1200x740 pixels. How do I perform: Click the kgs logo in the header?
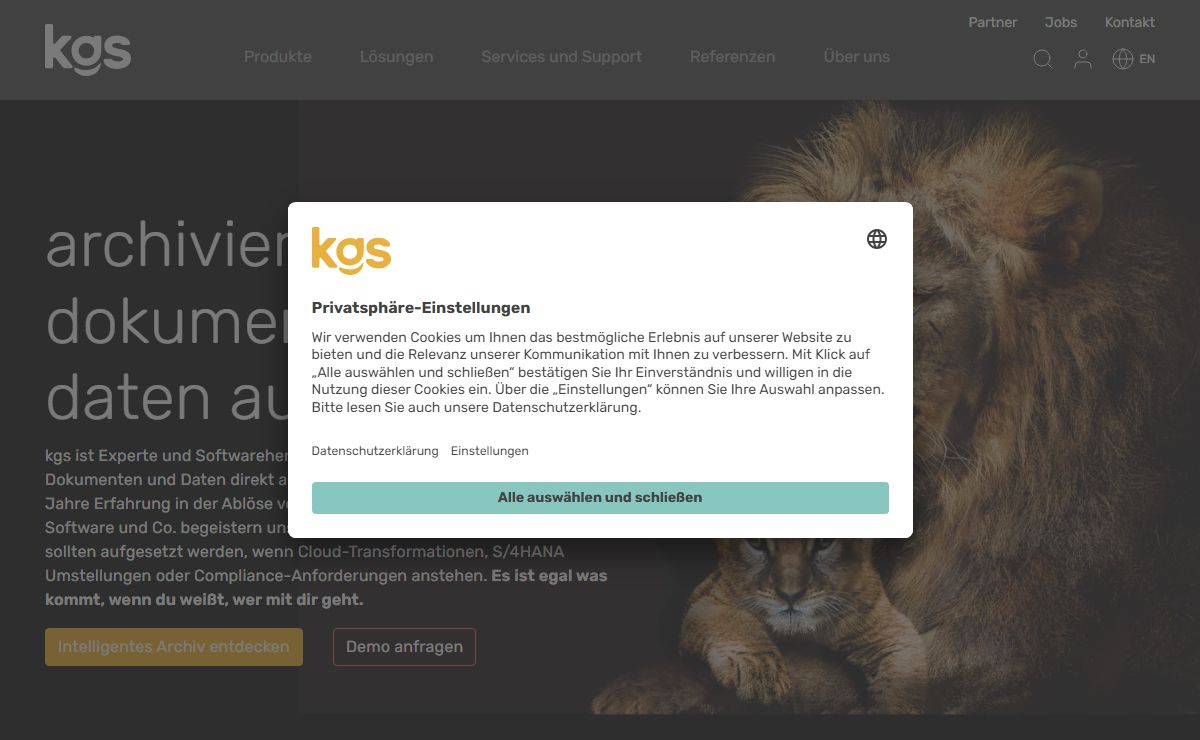click(x=88, y=50)
